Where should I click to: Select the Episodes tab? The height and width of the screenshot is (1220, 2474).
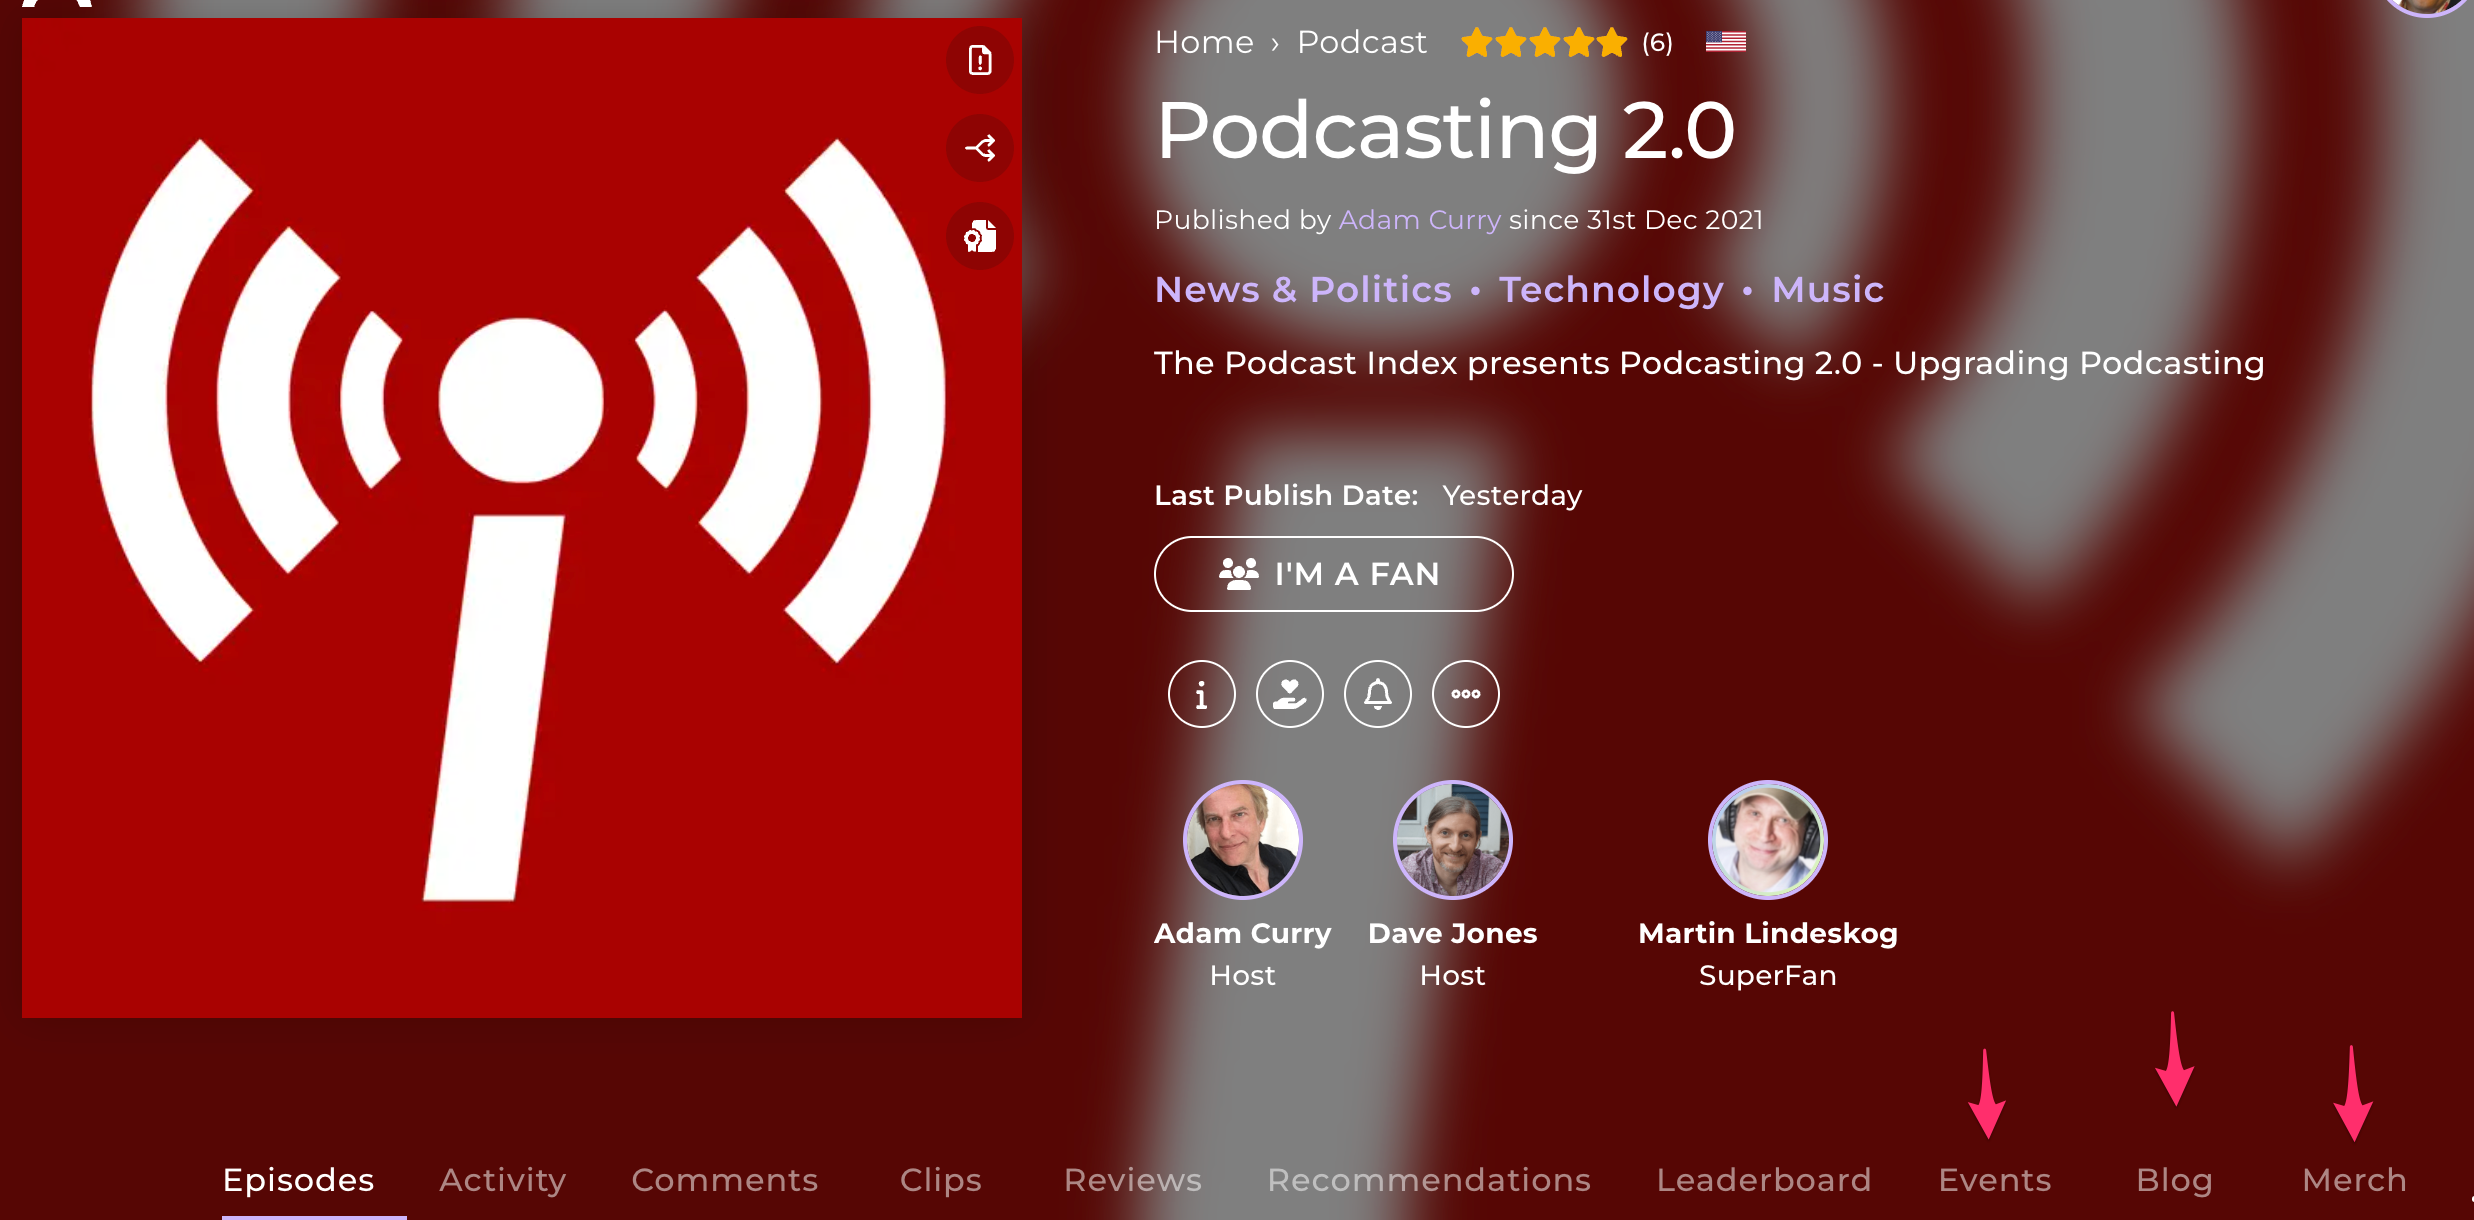coord(298,1180)
